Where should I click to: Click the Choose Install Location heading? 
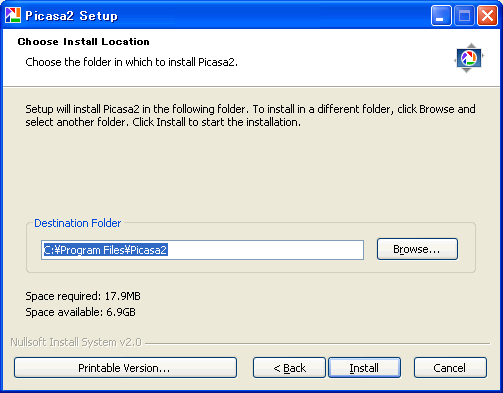click(83, 42)
